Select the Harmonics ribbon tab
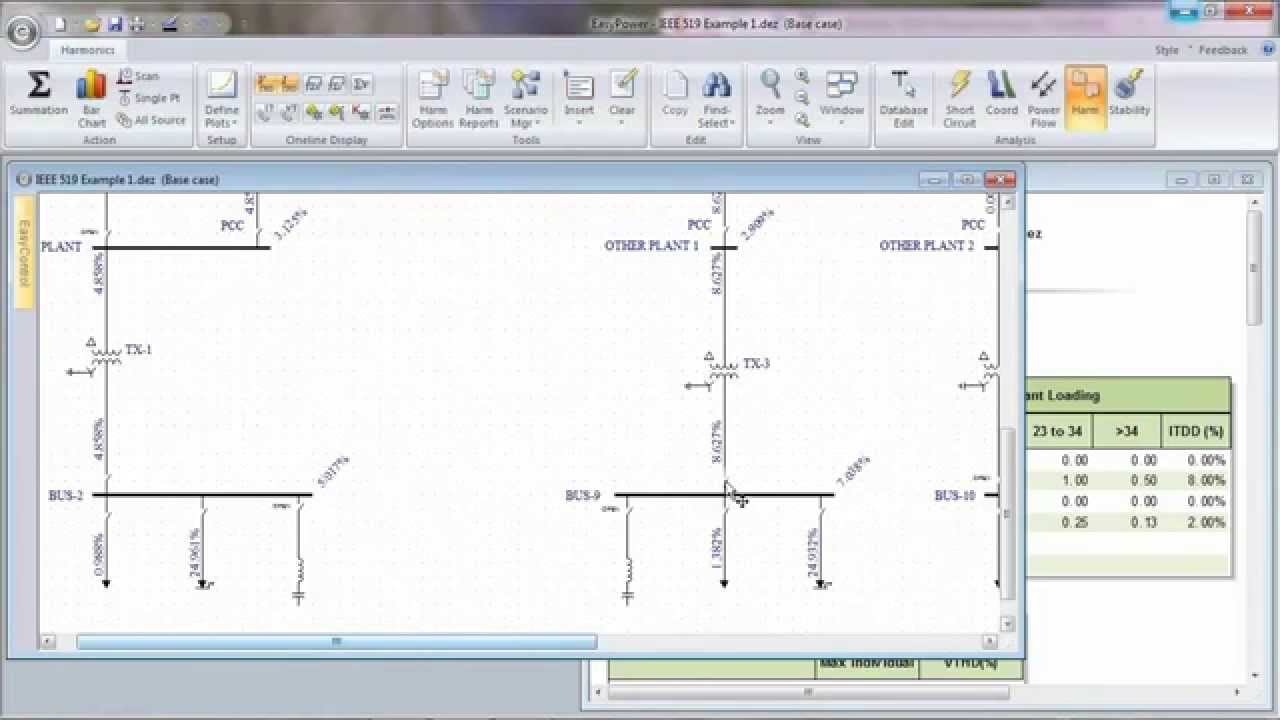 [87, 50]
